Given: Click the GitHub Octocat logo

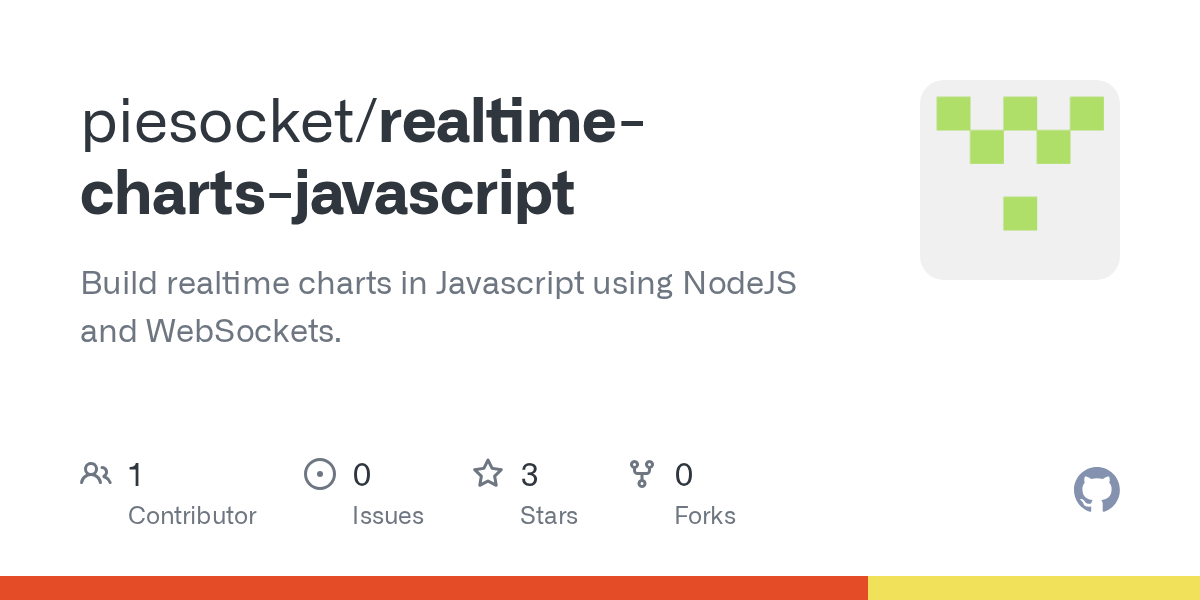Looking at the screenshot, I should click(1096, 490).
